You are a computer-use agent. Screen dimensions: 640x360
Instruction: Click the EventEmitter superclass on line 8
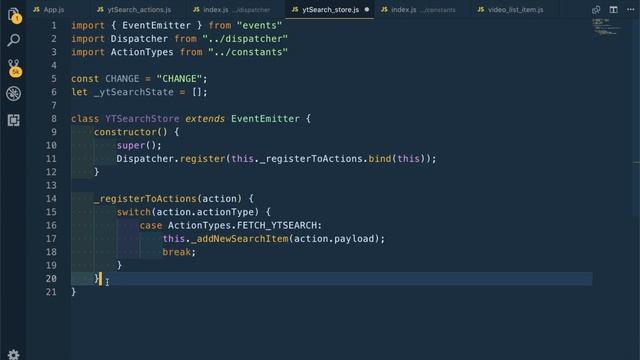tap(265, 119)
